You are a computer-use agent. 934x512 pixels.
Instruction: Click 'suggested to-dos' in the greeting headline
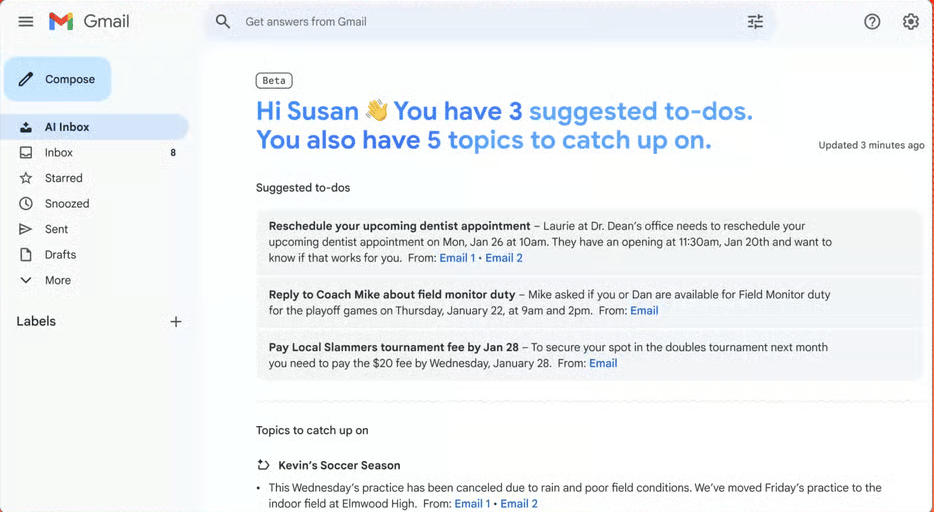click(x=641, y=112)
